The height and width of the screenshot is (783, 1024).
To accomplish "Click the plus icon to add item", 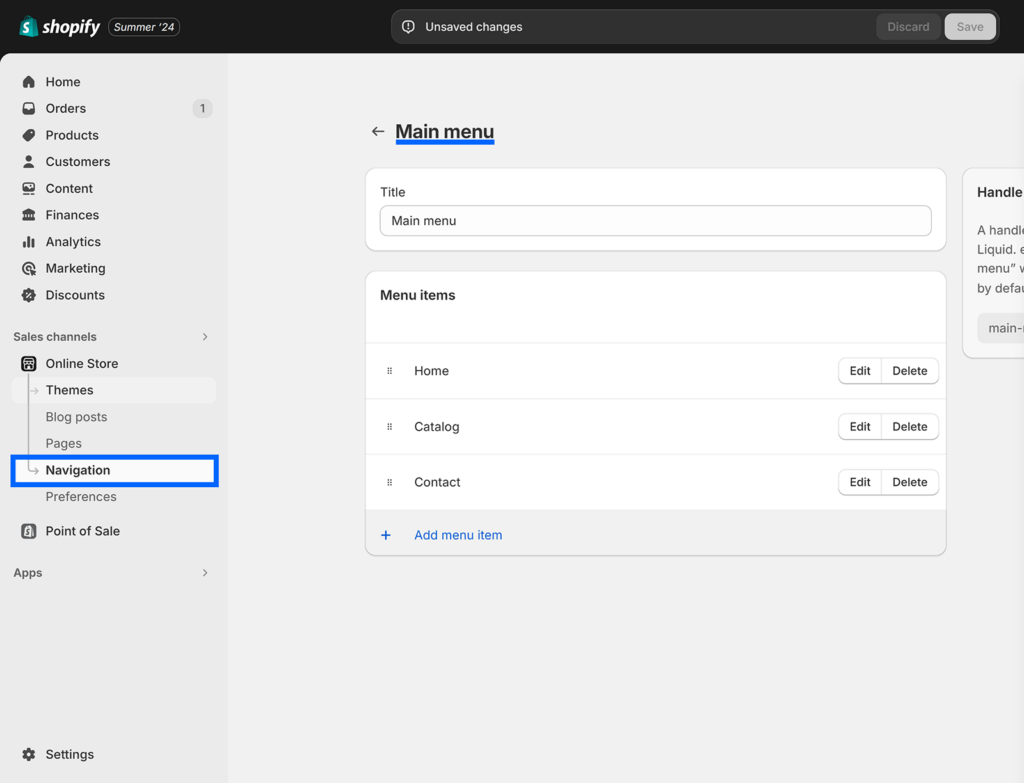I will pyautogui.click(x=386, y=535).
